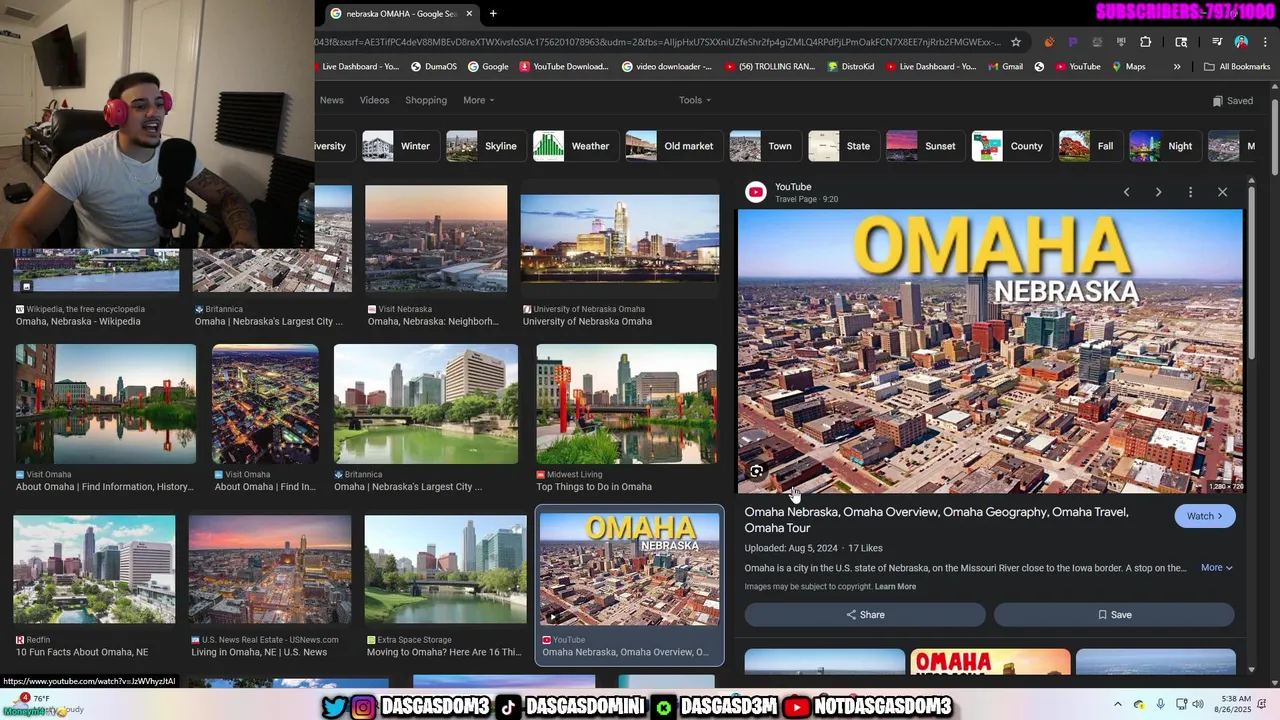The width and height of the screenshot is (1280, 720).
Task: Click the YouTube source header in preview
Action: click(792, 192)
